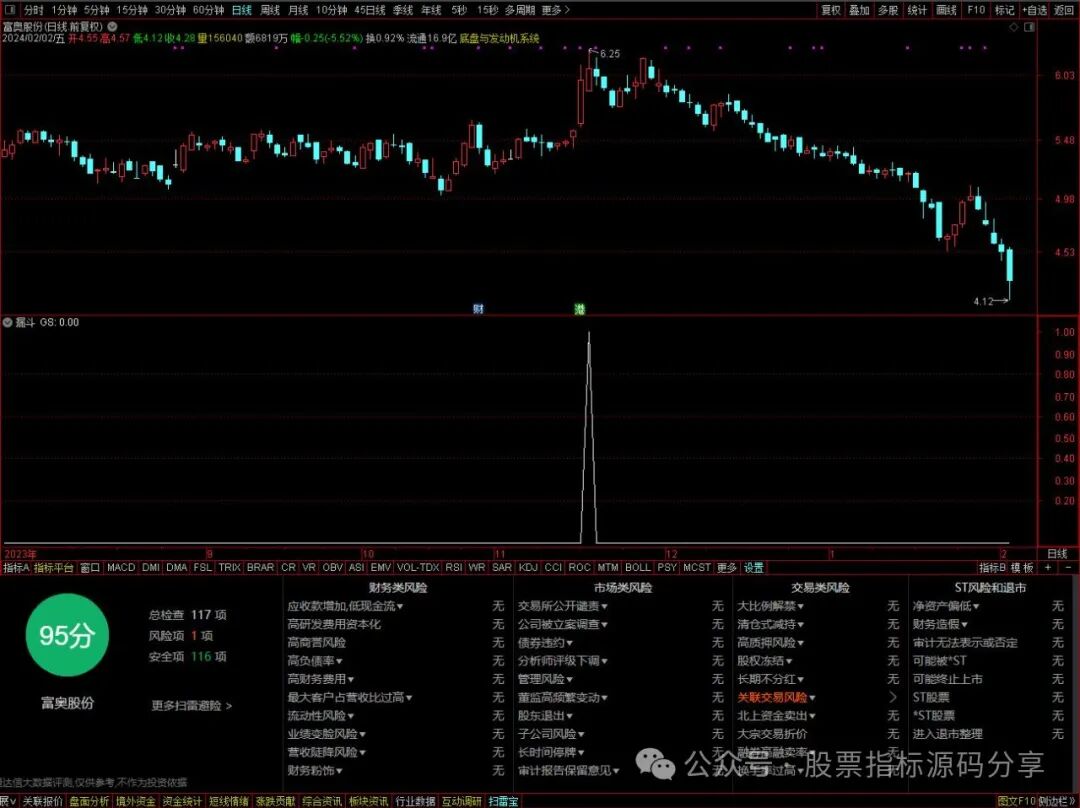Add to watchlist with +自选
The height and width of the screenshot is (808, 1080).
(x=1035, y=10)
